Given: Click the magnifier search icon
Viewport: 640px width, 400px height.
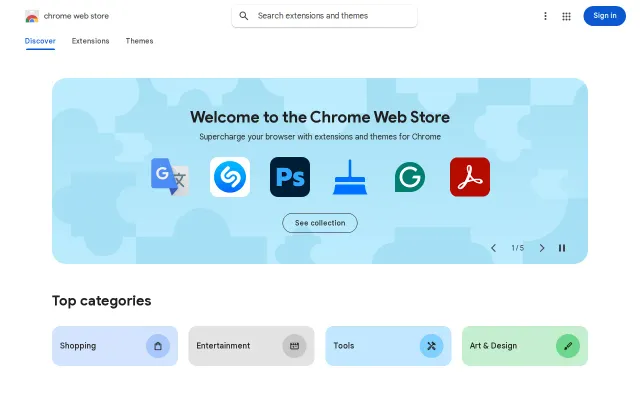Looking at the screenshot, I should pyautogui.click(x=244, y=16).
